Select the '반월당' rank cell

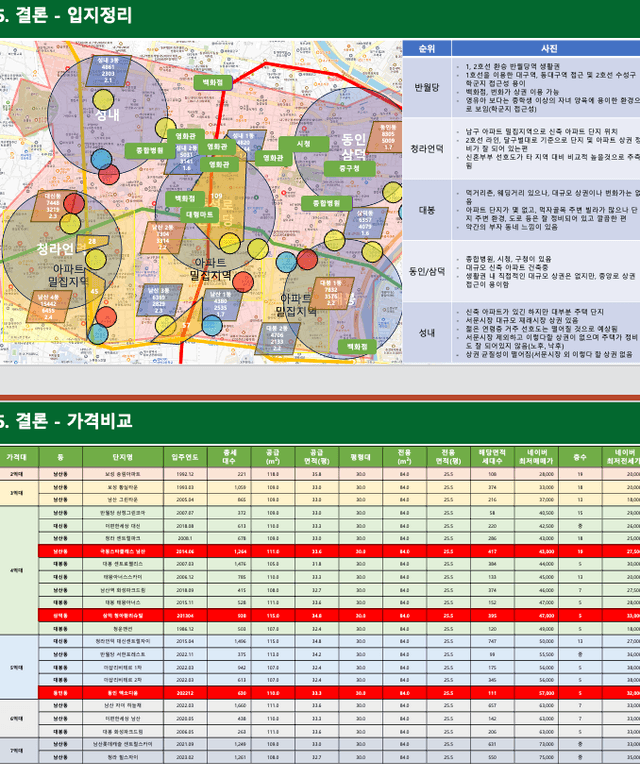[427, 87]
